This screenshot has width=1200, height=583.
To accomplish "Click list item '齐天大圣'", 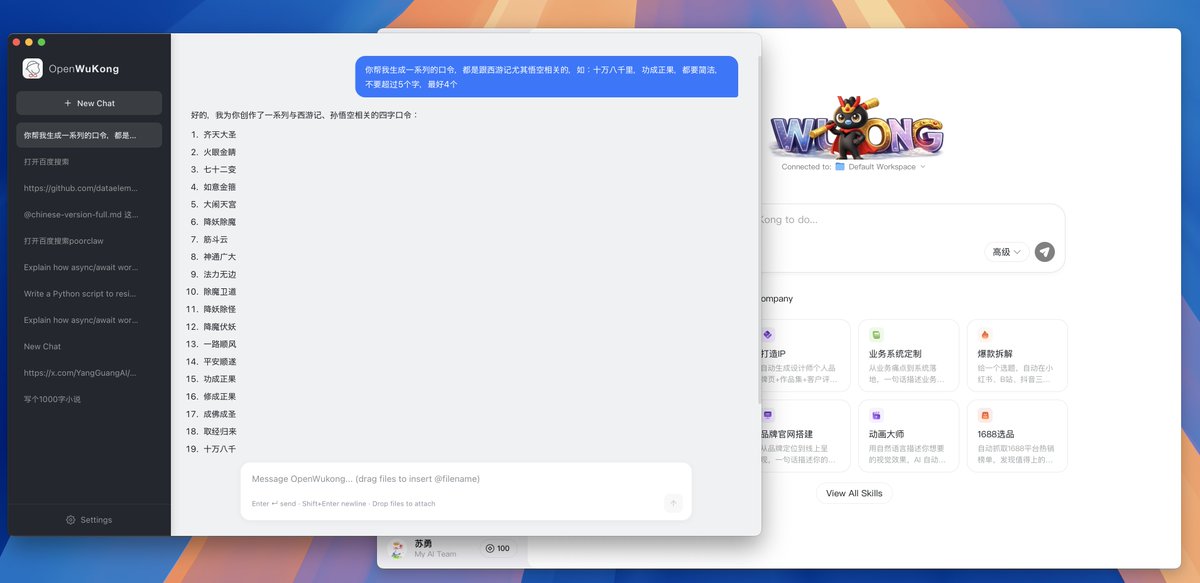I will point(220,135).
